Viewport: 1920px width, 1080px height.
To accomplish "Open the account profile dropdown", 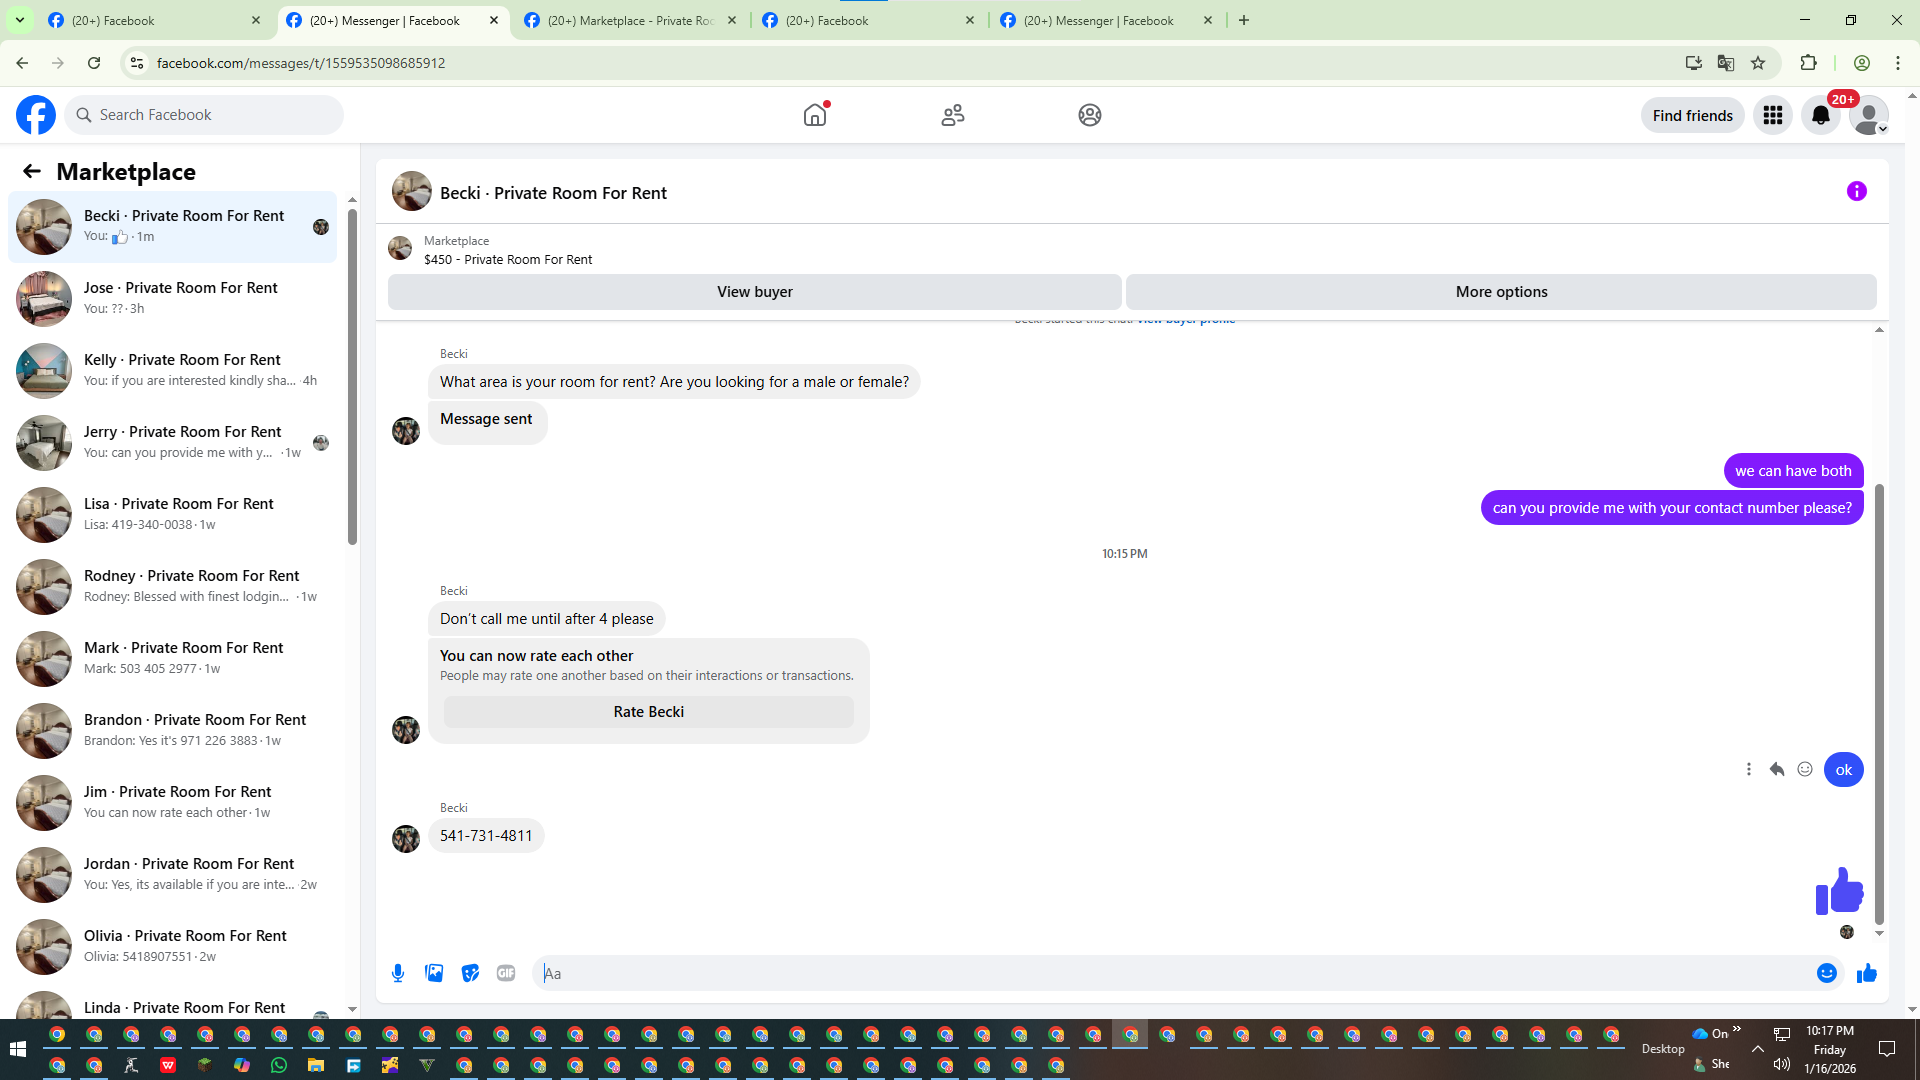I will coord(1868,115).
